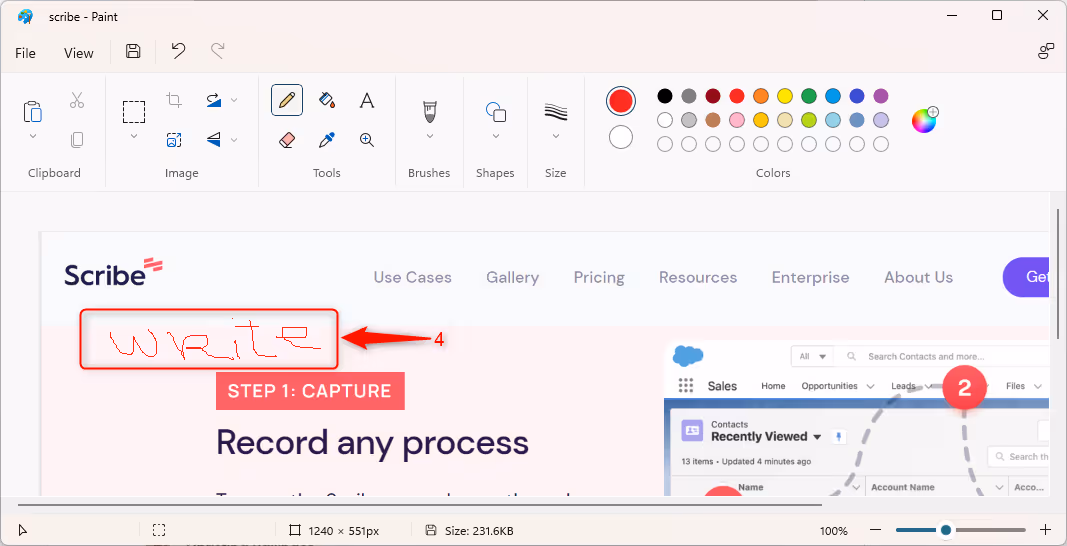Select the Text tool
This screenshot has width=1067, height=546.
pyautogui.click(x=367, y=101)
